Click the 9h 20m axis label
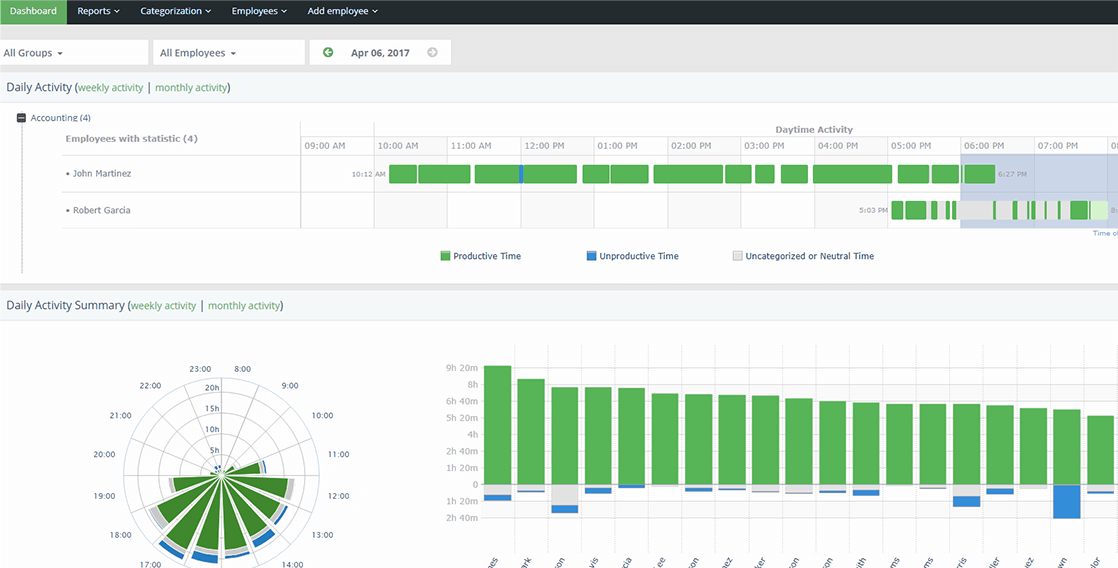This screenshot has width=1118, height=568. pyautogui.click(x=462, y=368)
